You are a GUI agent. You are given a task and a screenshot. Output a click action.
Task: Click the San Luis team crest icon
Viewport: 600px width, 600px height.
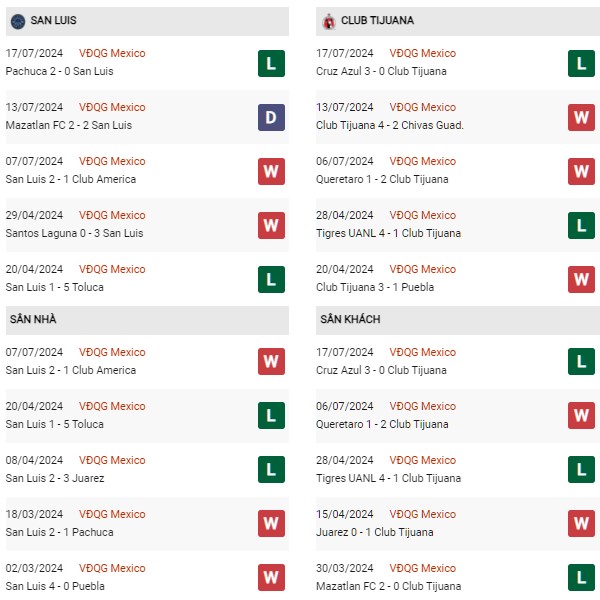click(x=18, y=21)
